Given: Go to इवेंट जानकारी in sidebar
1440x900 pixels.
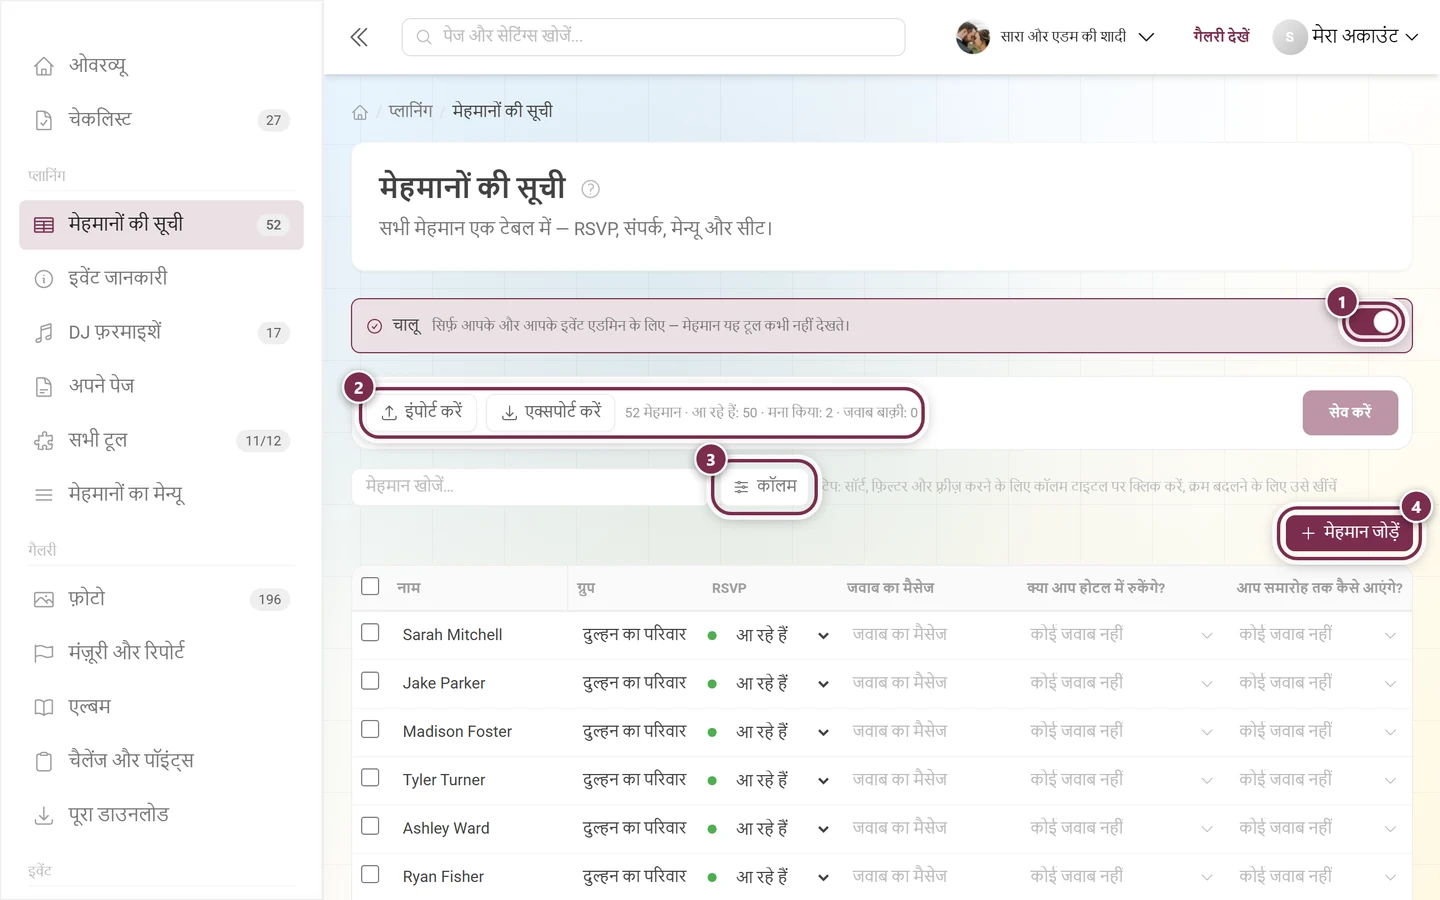Looking at the screenshot, I should pyautogui.click(x=161, y=279).
